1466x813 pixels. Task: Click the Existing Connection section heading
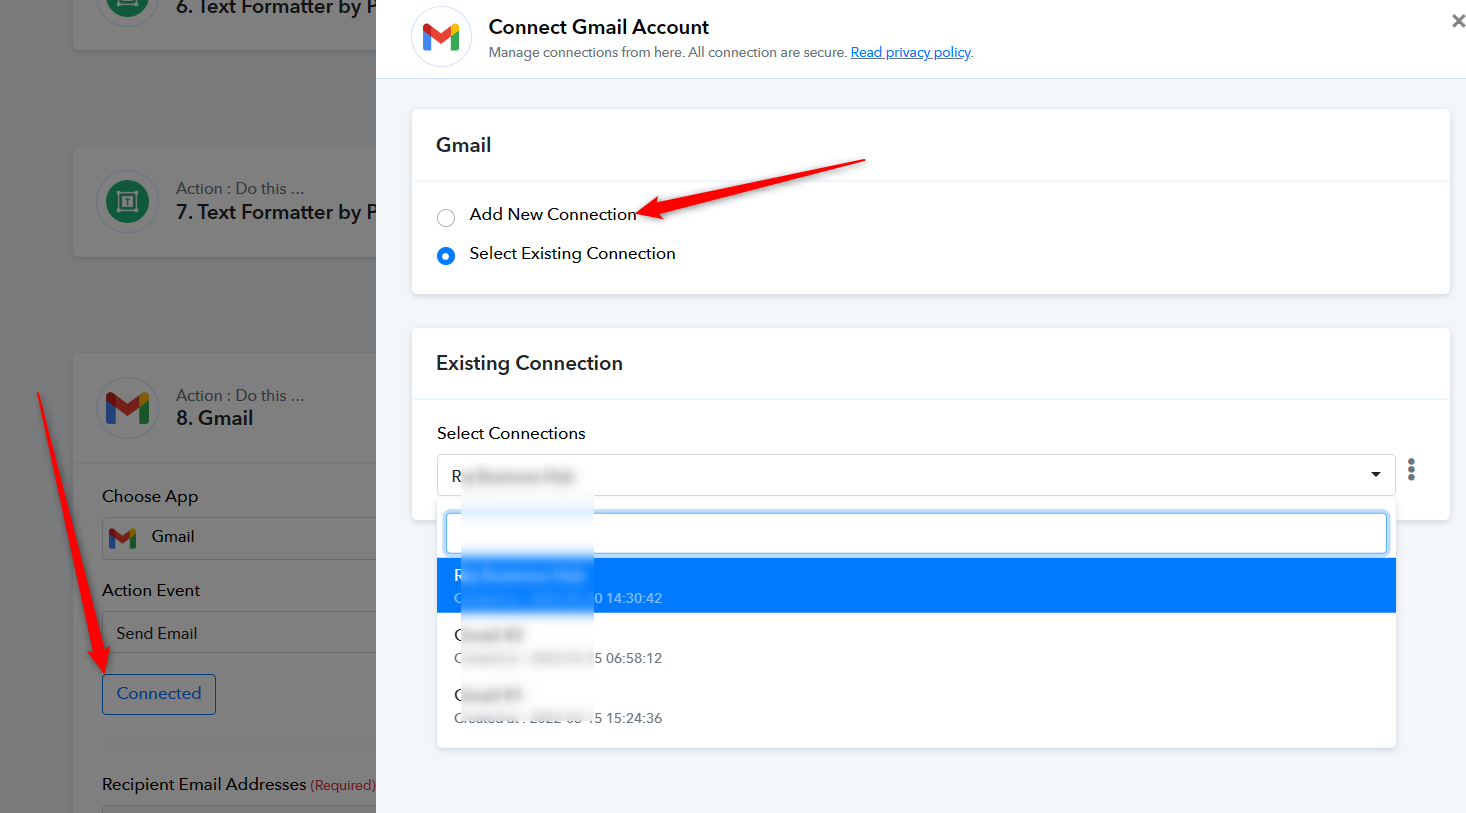point(529,363)
